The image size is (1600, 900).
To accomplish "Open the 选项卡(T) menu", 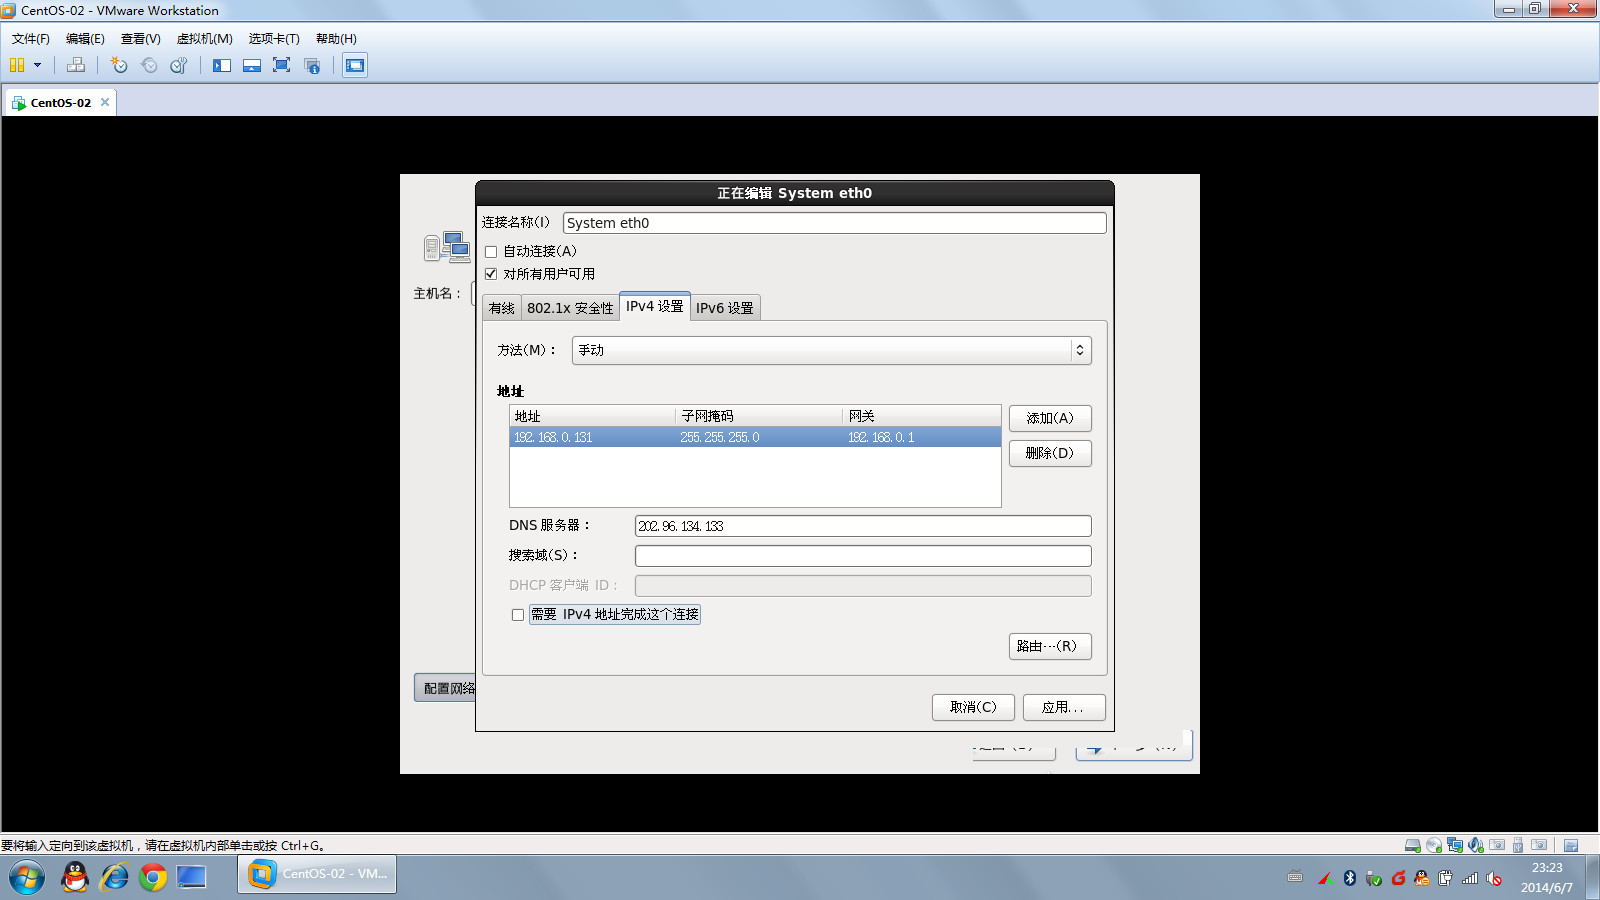I will 274,39.
